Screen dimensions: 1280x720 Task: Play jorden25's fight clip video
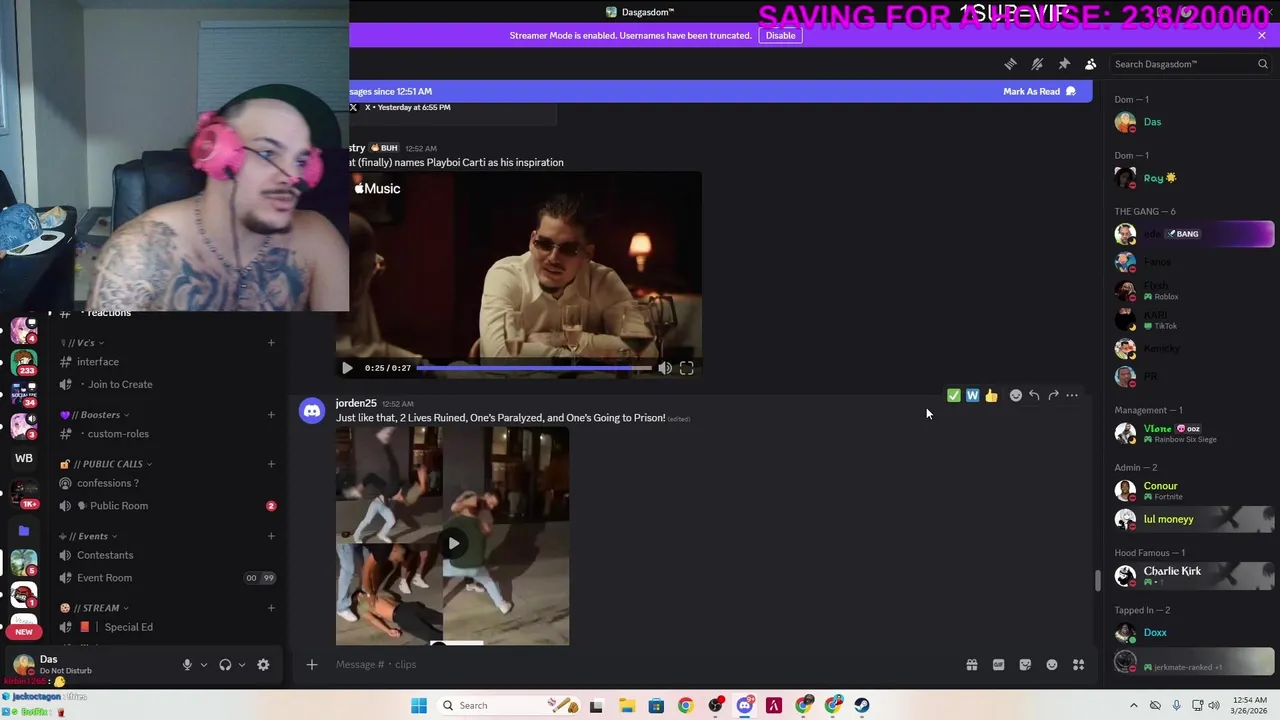pos(453,543)
